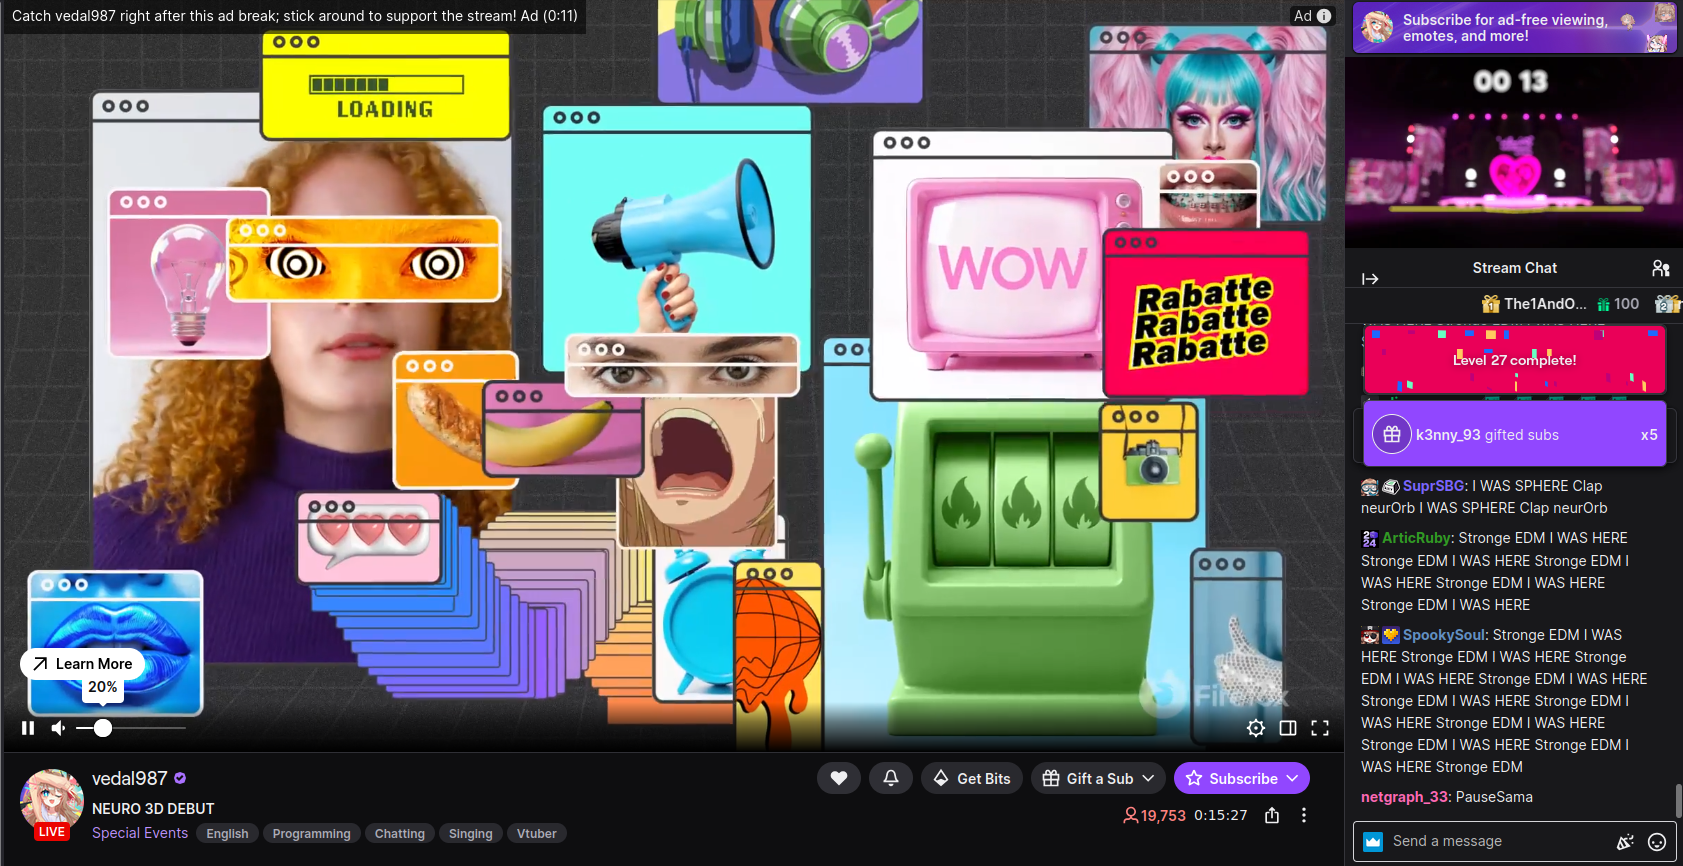Image resolution: width=1683 pixels, height=866 pixels.
Task: Open k3nny_93 gifted subs notification
Action: pyautogui.click(x=1514, y=435)
